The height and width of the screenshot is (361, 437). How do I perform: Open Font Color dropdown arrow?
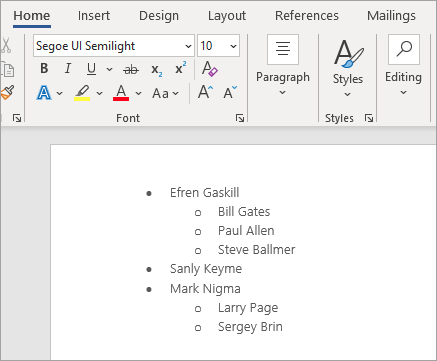138,93
